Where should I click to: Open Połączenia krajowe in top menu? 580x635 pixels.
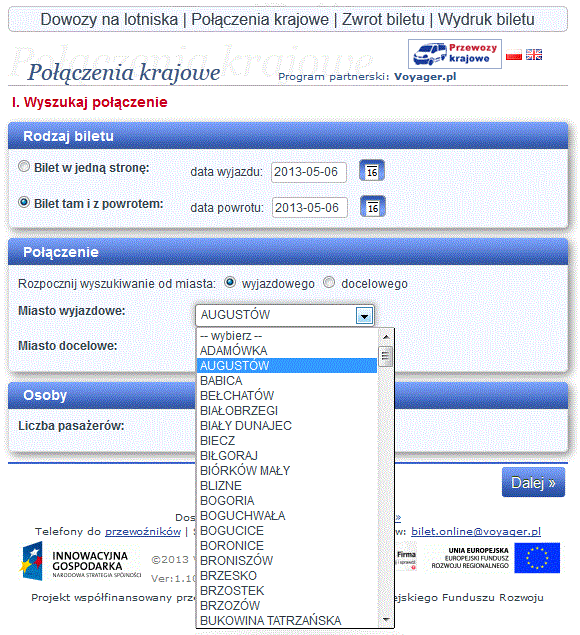[x=260, y=19]
